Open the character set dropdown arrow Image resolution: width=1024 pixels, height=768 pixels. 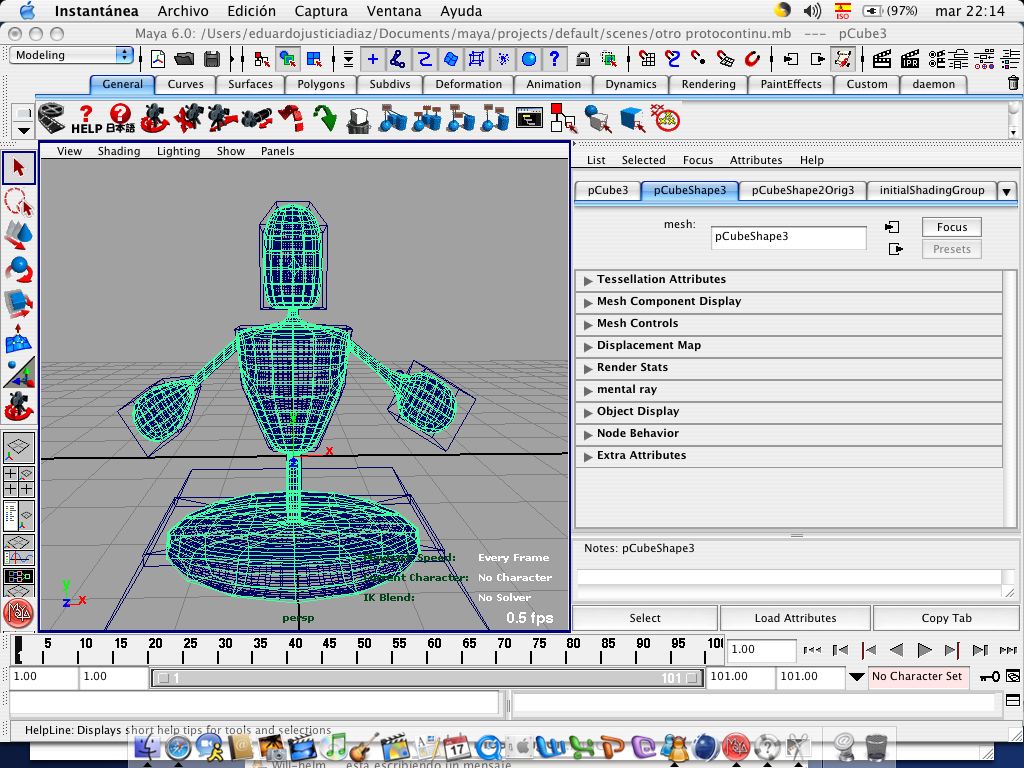(x=856, y=677)
